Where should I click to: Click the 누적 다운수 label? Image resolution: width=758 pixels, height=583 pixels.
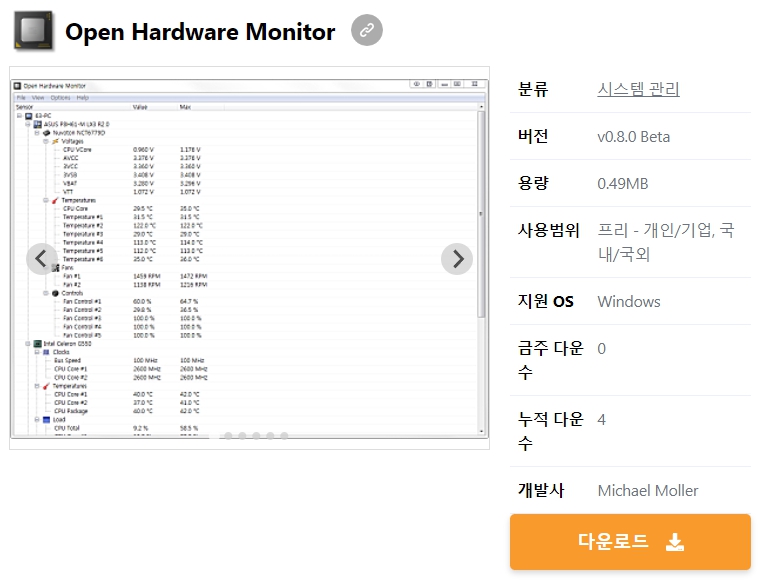pos(551,431)
